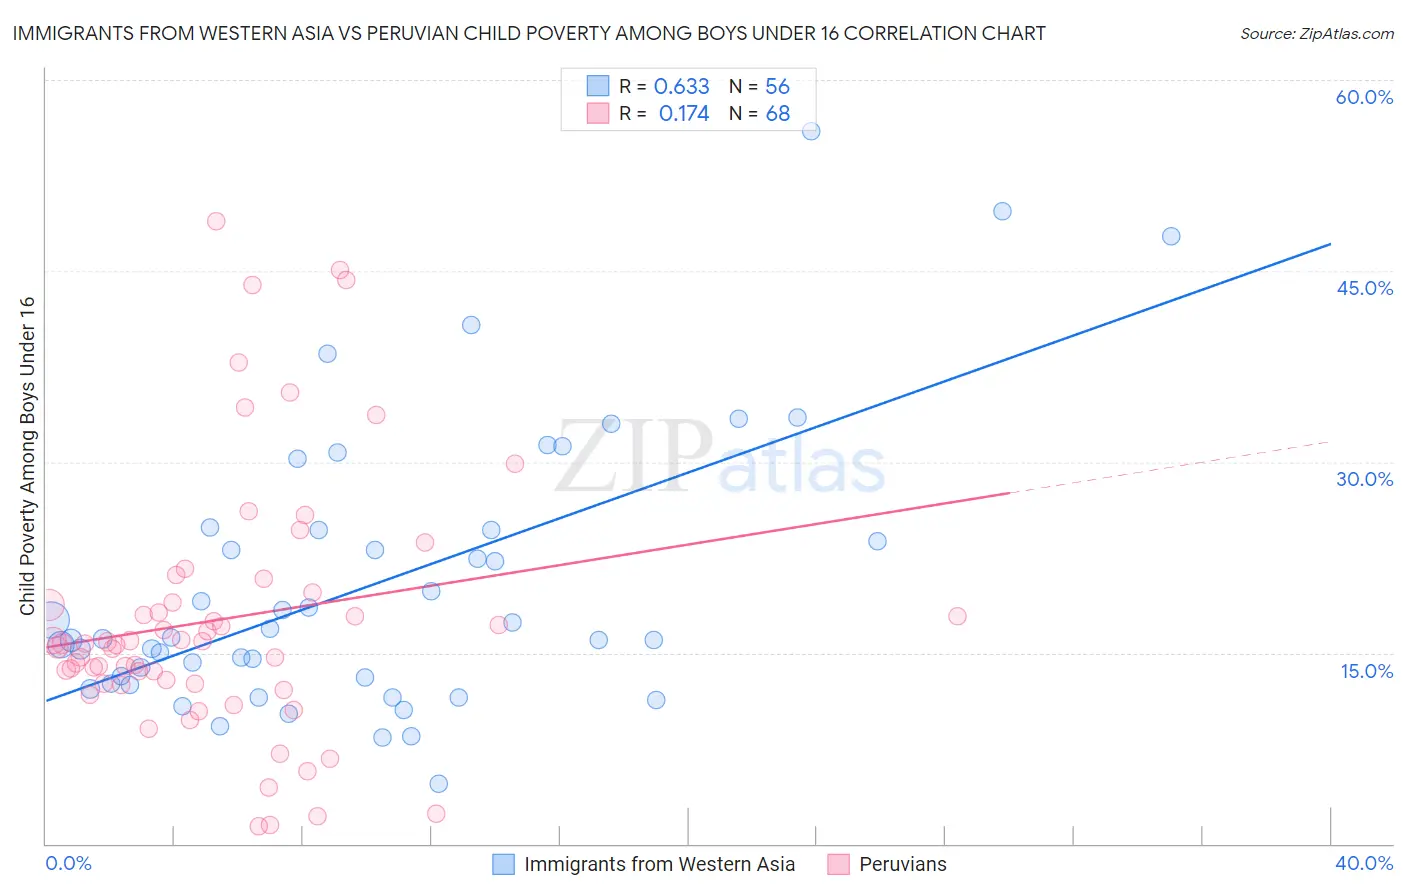Image resolution: width=1406 pixels, height=892 pixels.
Task: Click the 15.0% y-axis label
Action: pos(1366,670)
